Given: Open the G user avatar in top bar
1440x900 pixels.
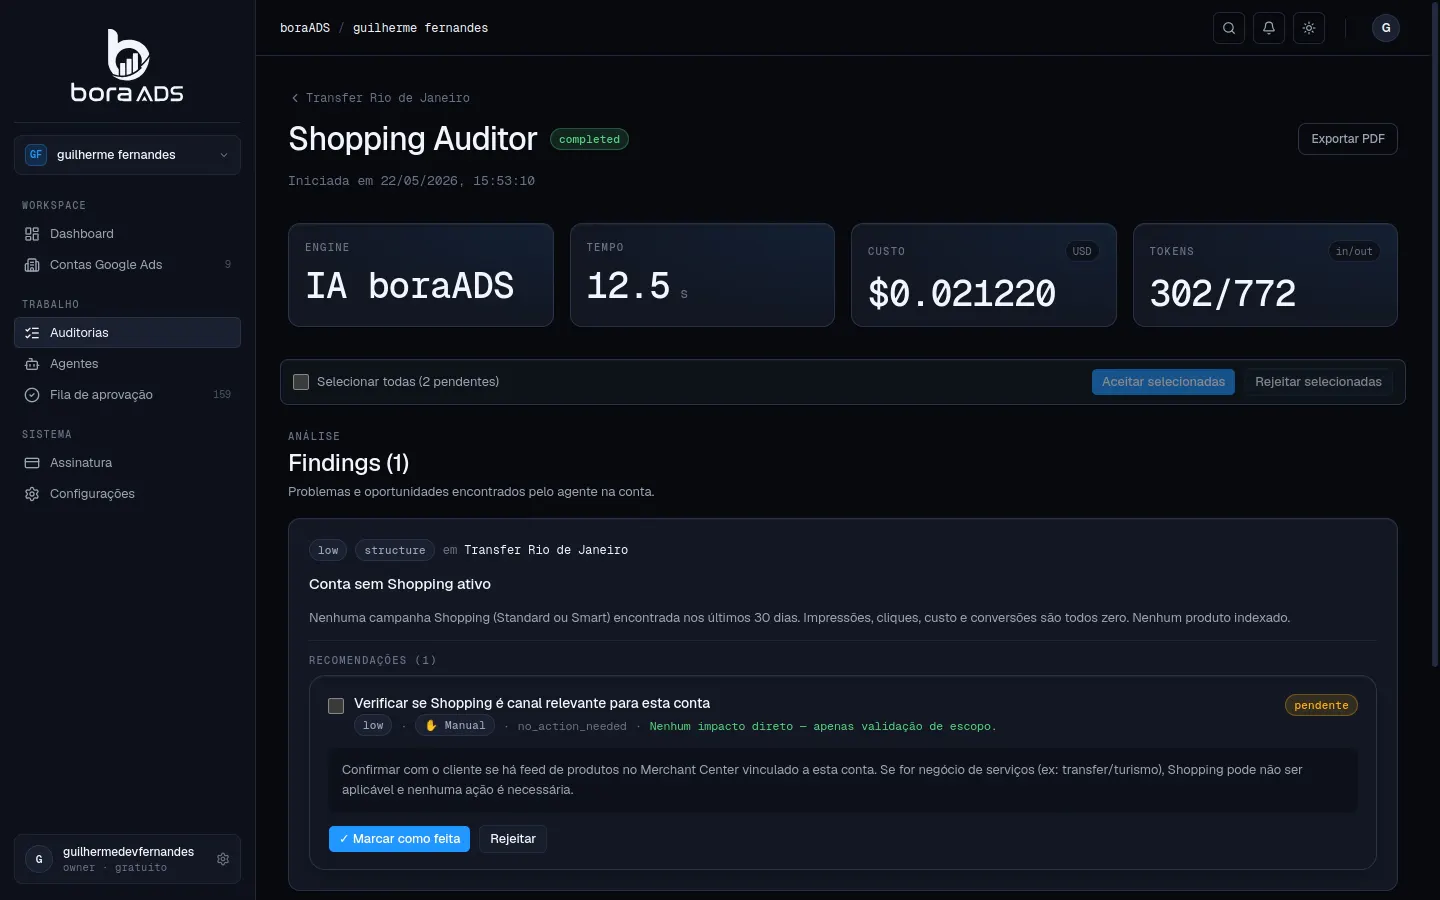Looking at the screenshot, I should point(1386,28).
